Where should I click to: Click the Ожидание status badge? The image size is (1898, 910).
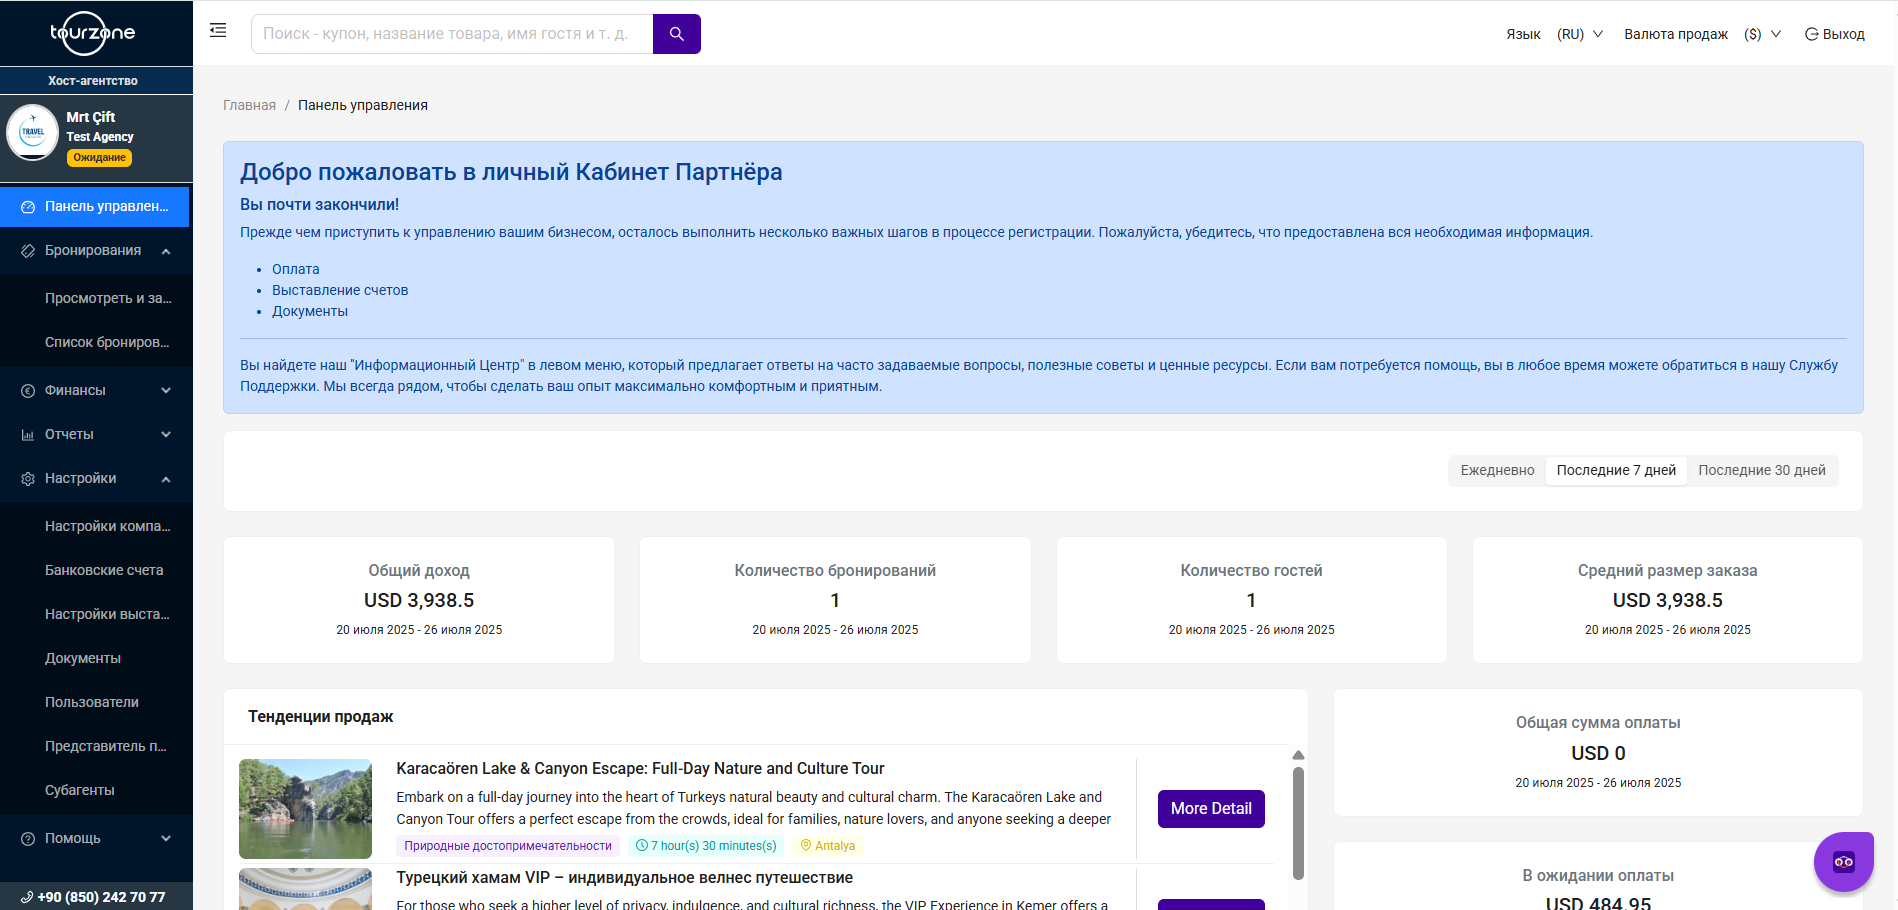pos(99,158)
